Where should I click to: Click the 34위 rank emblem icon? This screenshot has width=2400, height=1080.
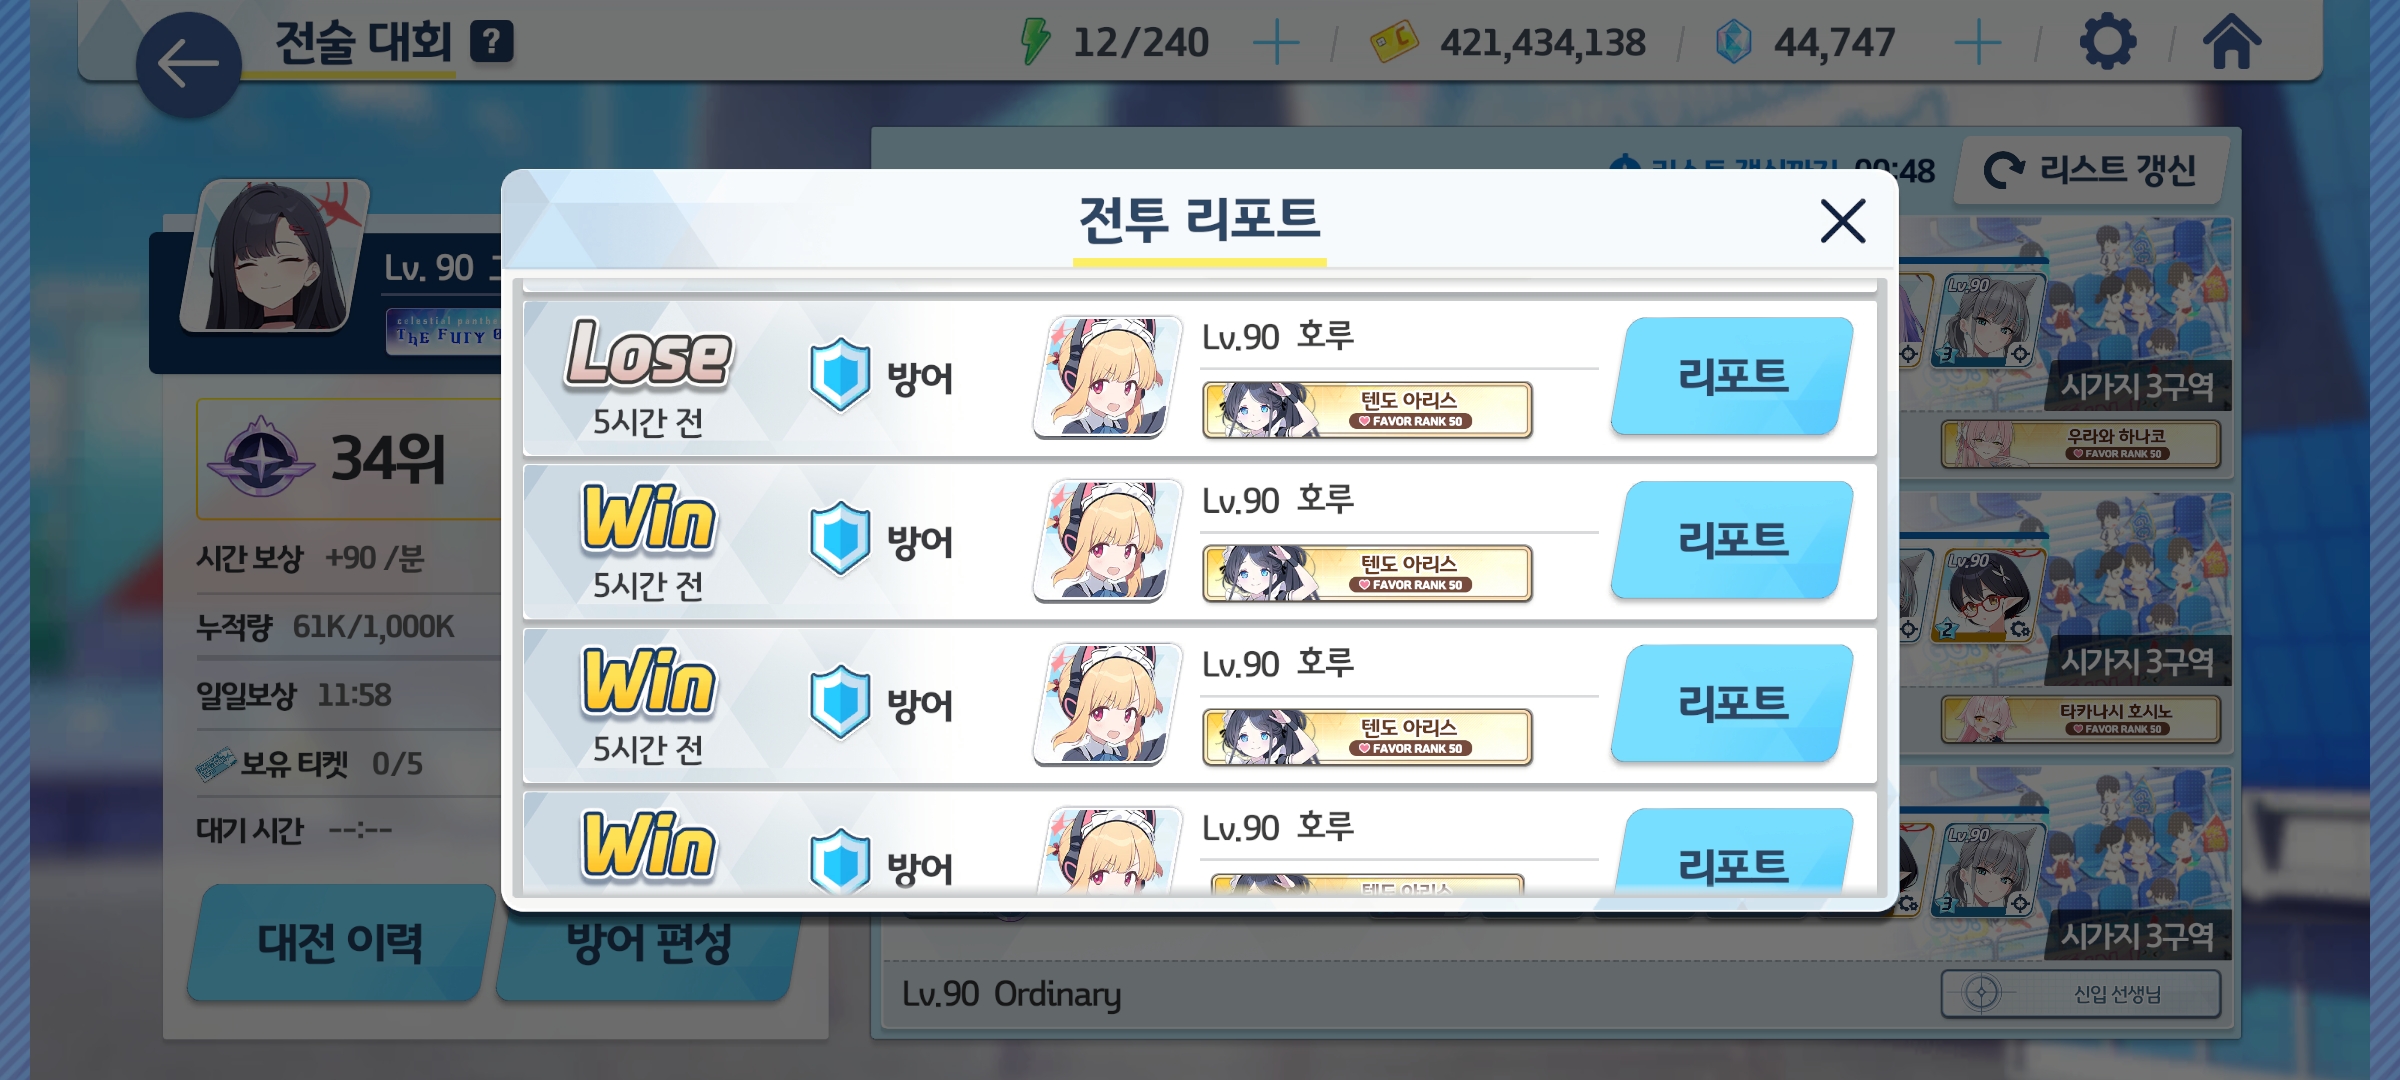[260, 458]
